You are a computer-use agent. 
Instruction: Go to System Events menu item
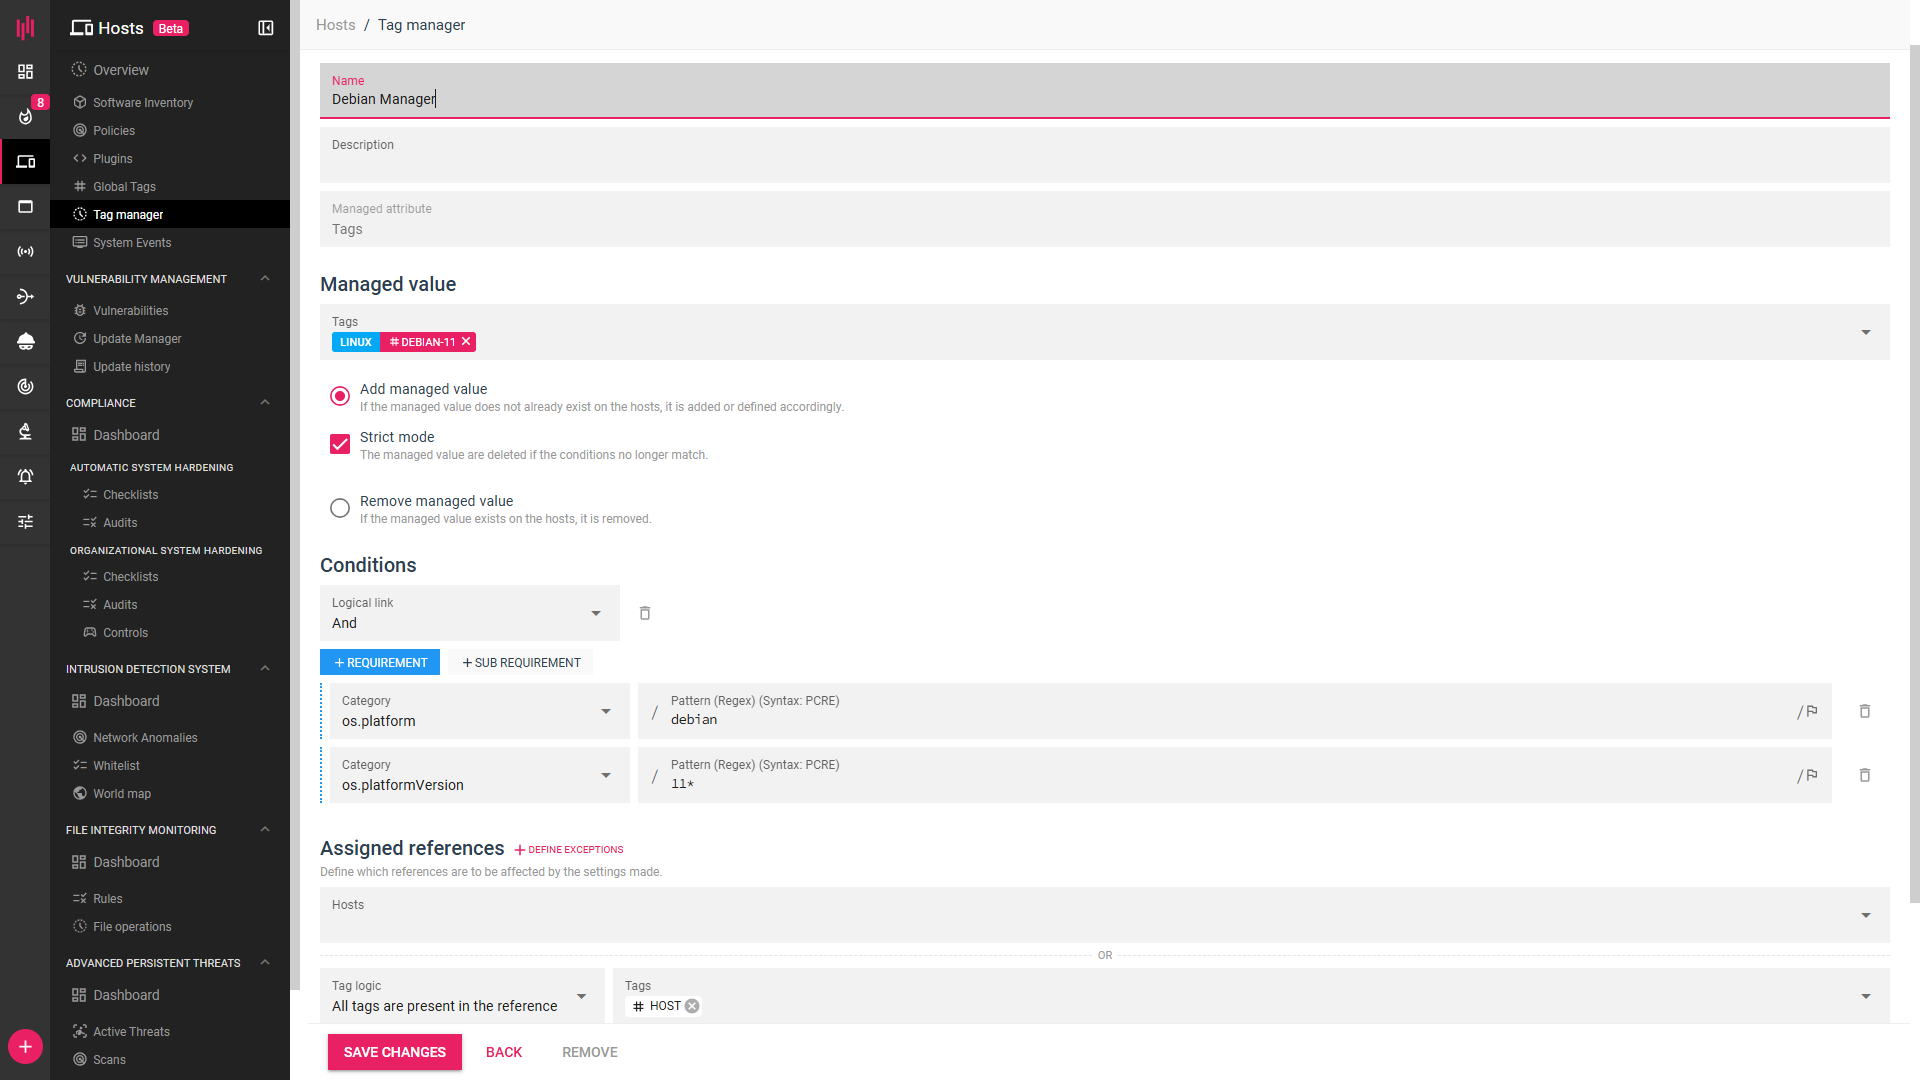pyautogui.click(x=132, y=243)
